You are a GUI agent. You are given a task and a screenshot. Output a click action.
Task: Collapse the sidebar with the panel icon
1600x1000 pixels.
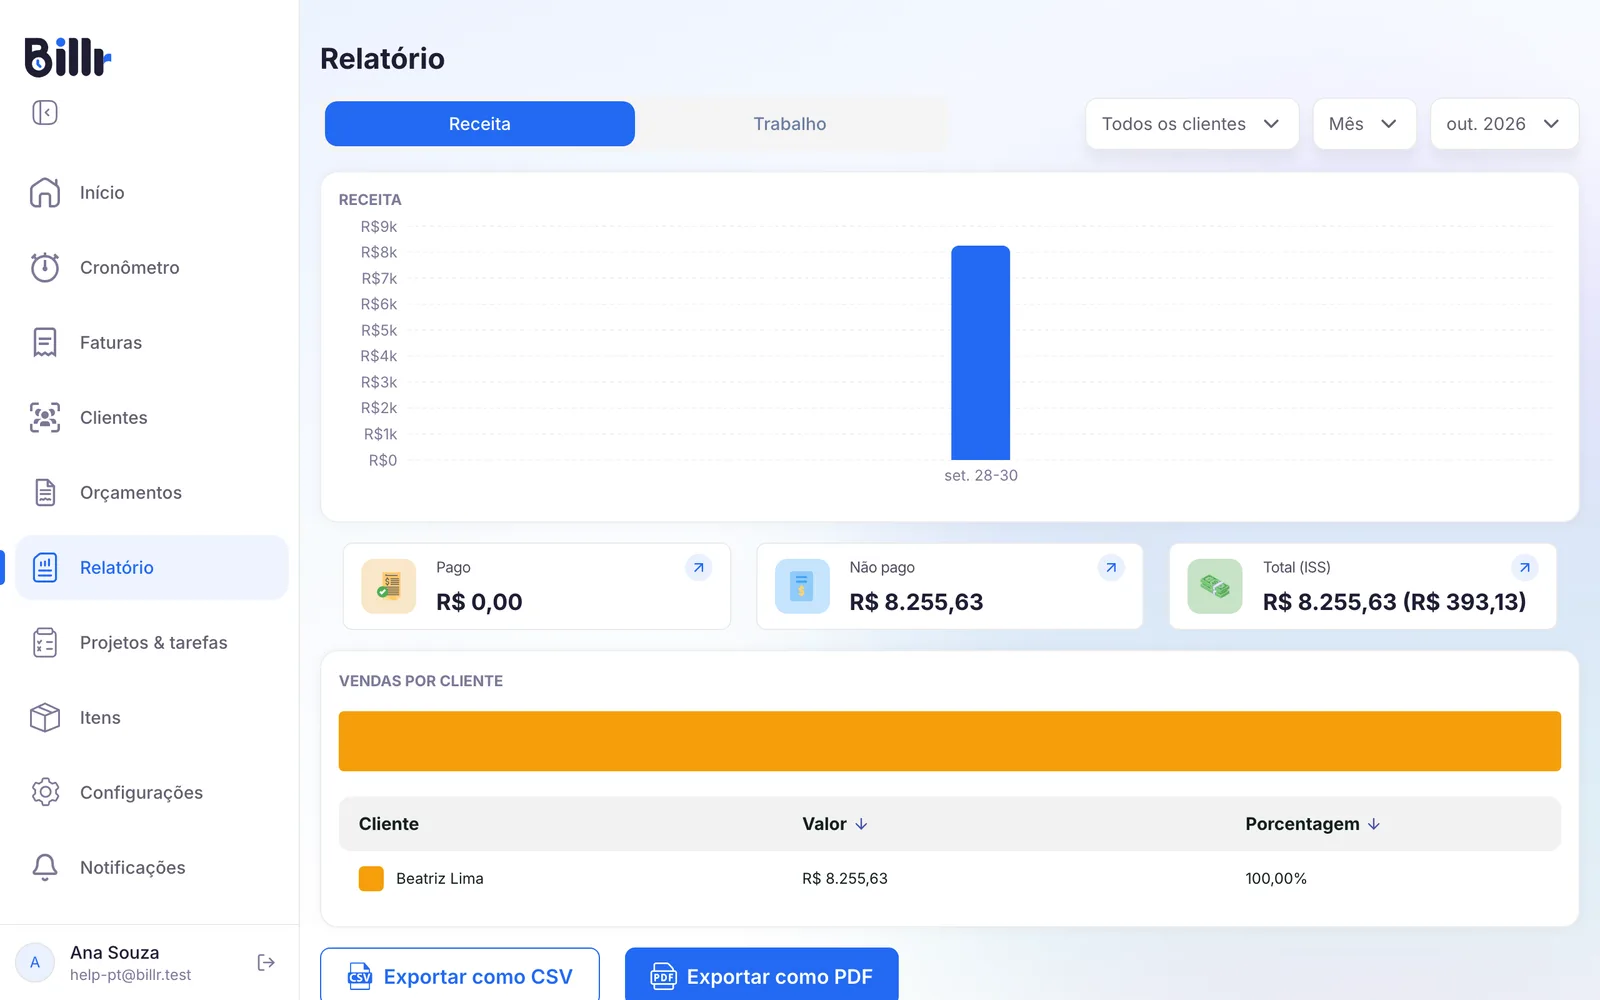click(45, 112)
